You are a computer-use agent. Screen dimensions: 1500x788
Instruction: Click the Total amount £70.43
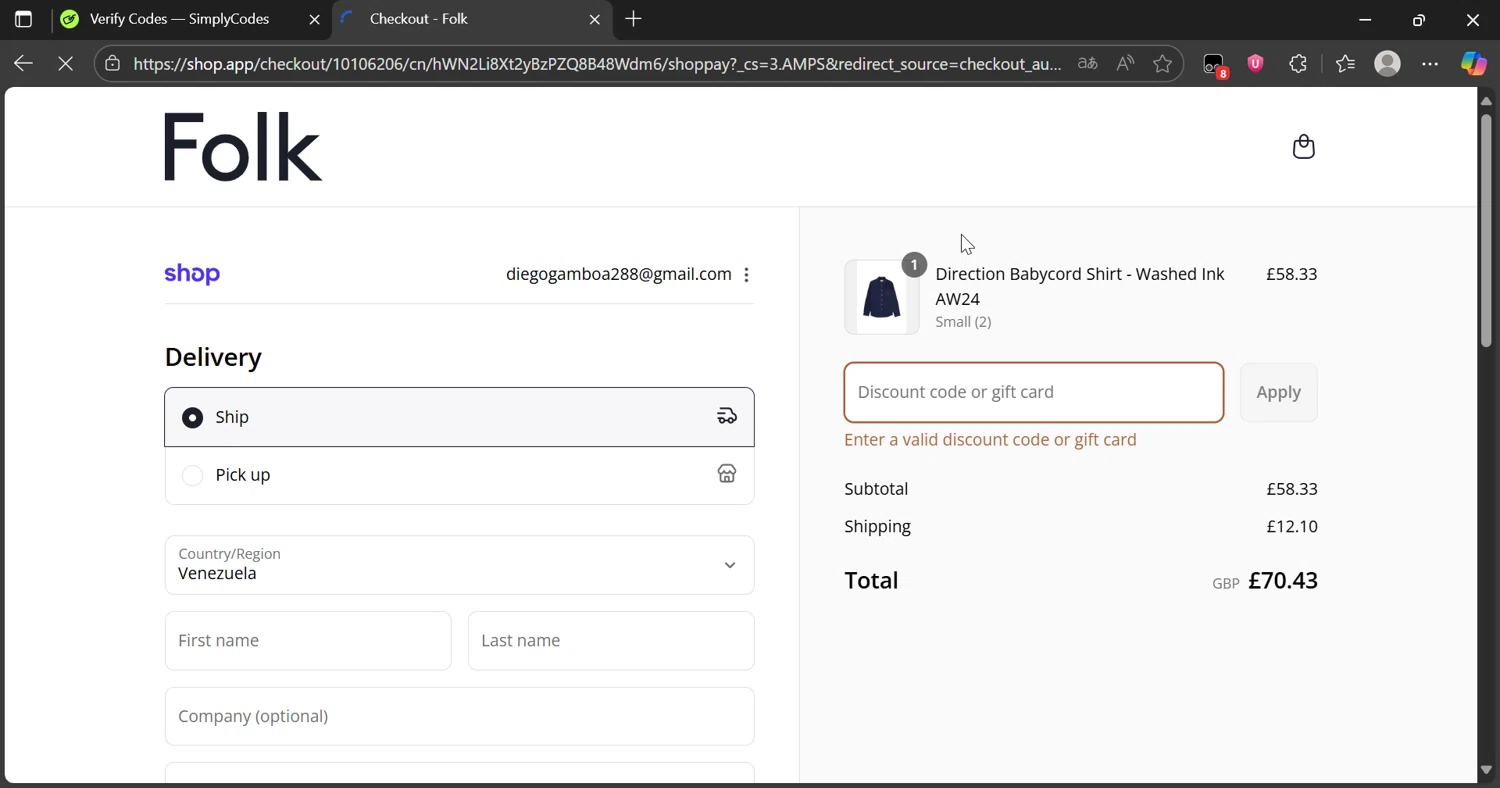click(x=1283, y=581)
